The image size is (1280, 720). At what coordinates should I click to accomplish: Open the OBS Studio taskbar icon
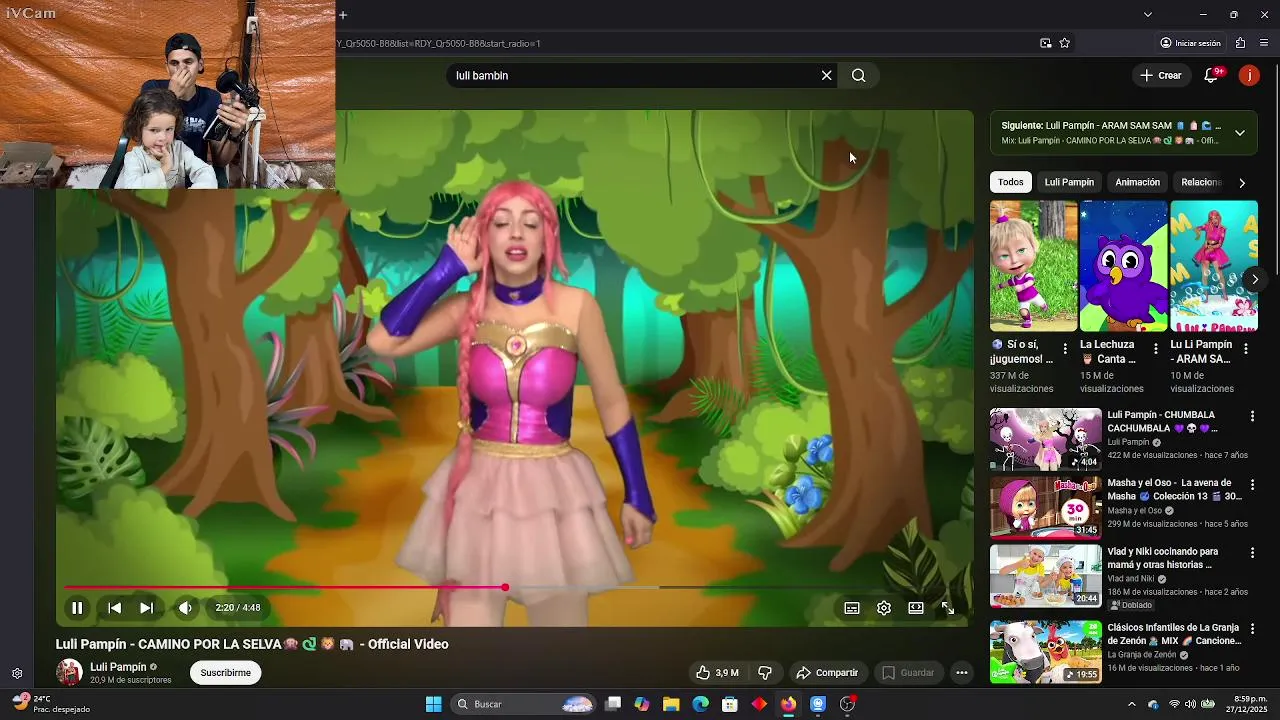[847, 704]
